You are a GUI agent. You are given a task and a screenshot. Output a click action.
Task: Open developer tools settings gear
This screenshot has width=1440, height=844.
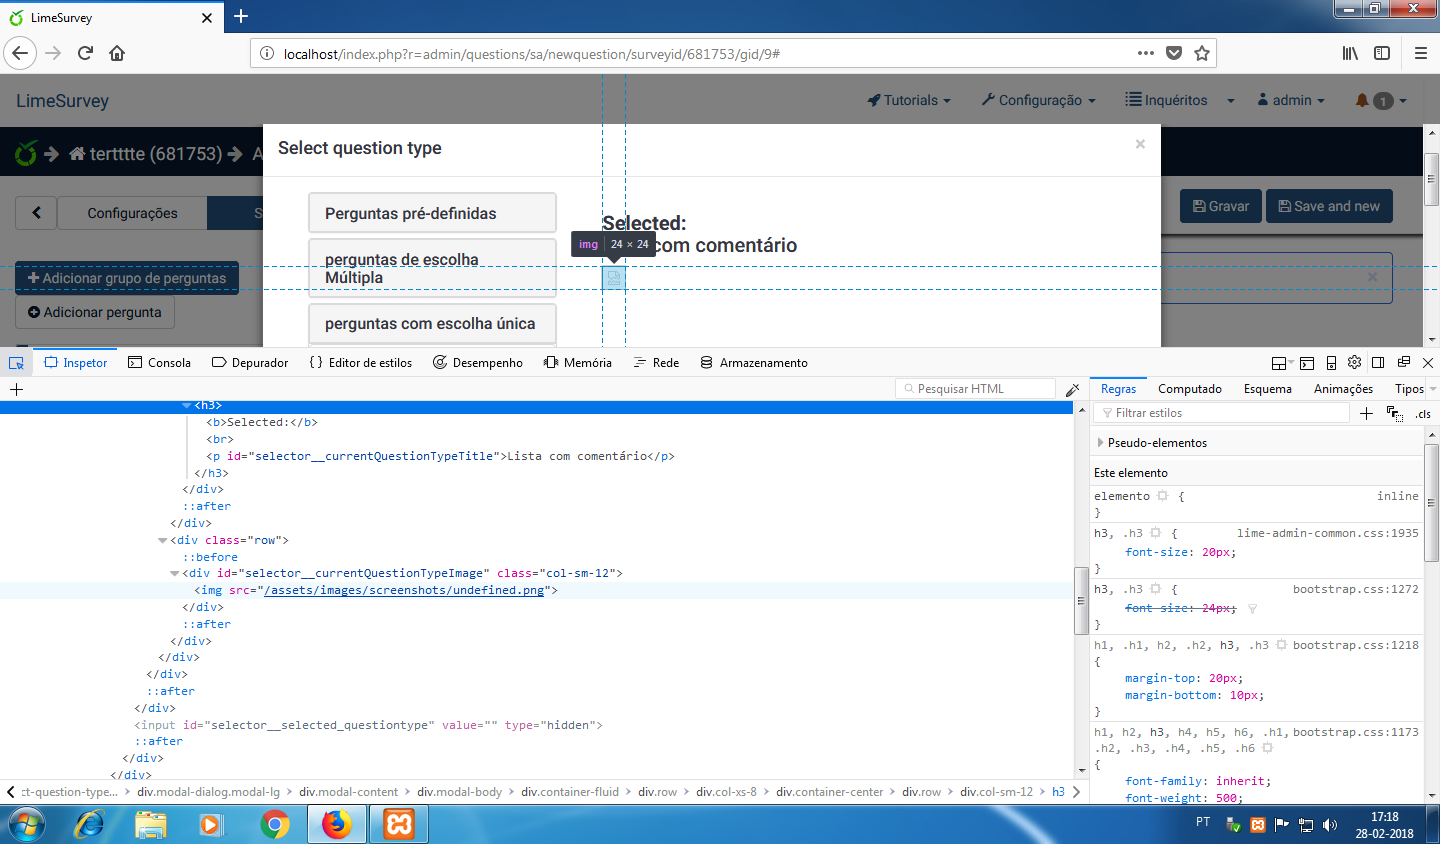[1354, 363]
